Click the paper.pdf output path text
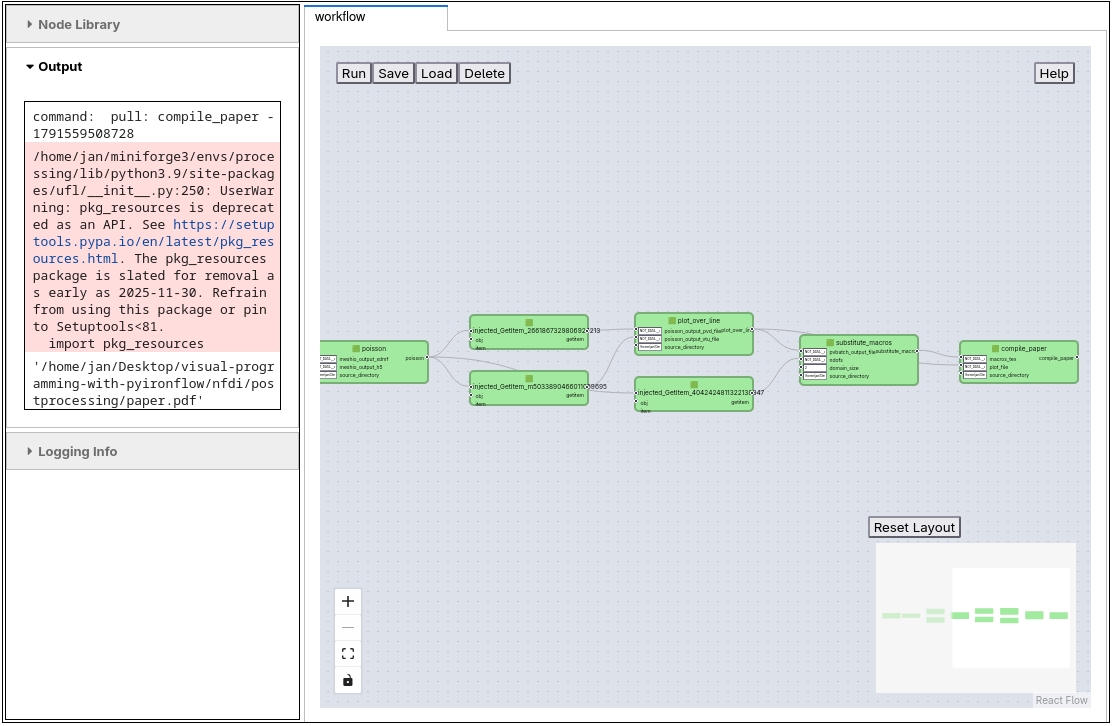 (153, 384)
